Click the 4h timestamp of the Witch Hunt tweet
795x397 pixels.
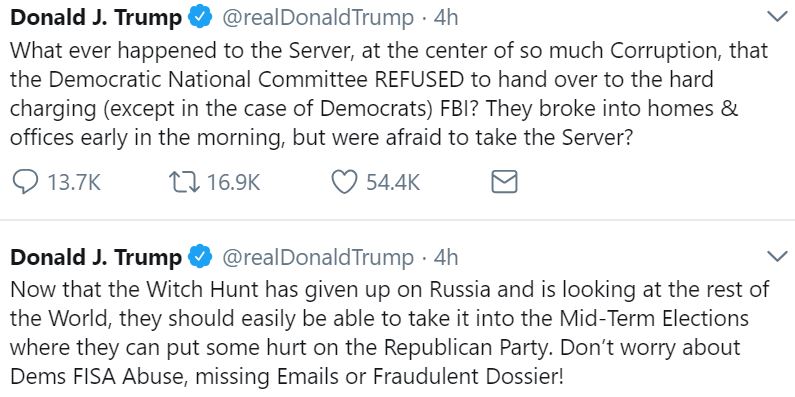tap(446, 257)
